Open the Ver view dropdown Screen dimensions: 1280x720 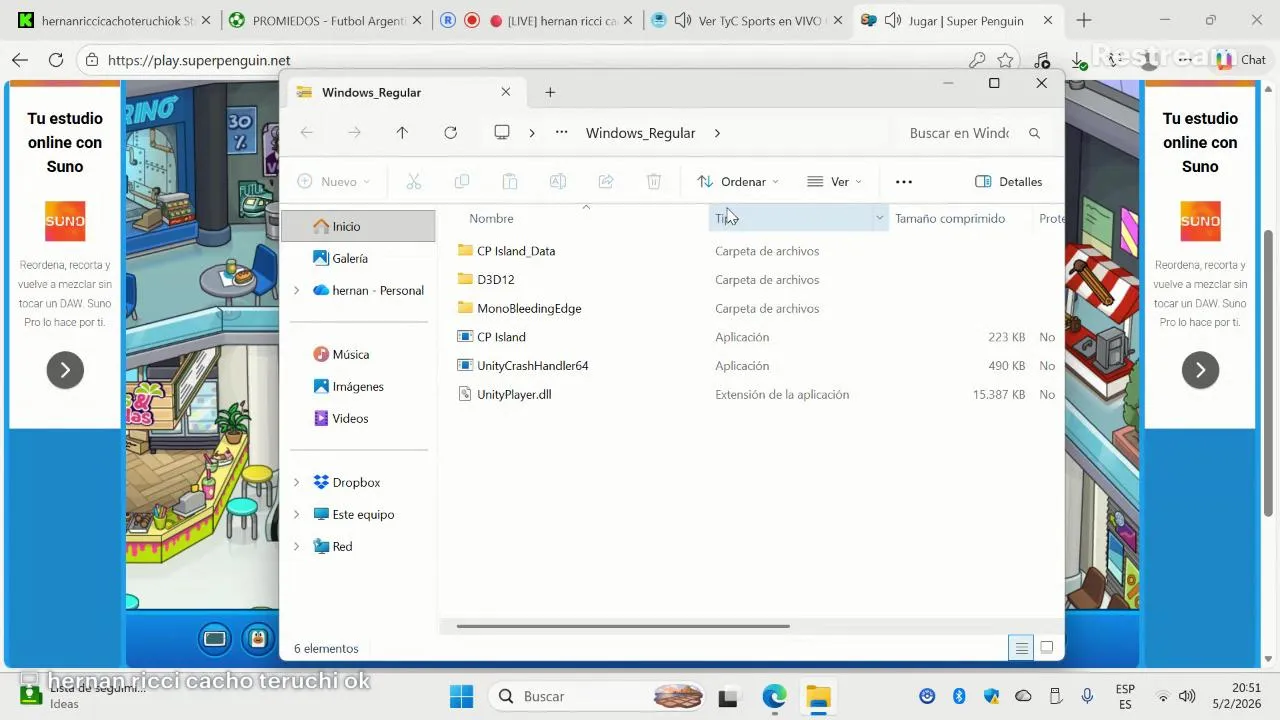pyautogui.click(x=834, y=181)
